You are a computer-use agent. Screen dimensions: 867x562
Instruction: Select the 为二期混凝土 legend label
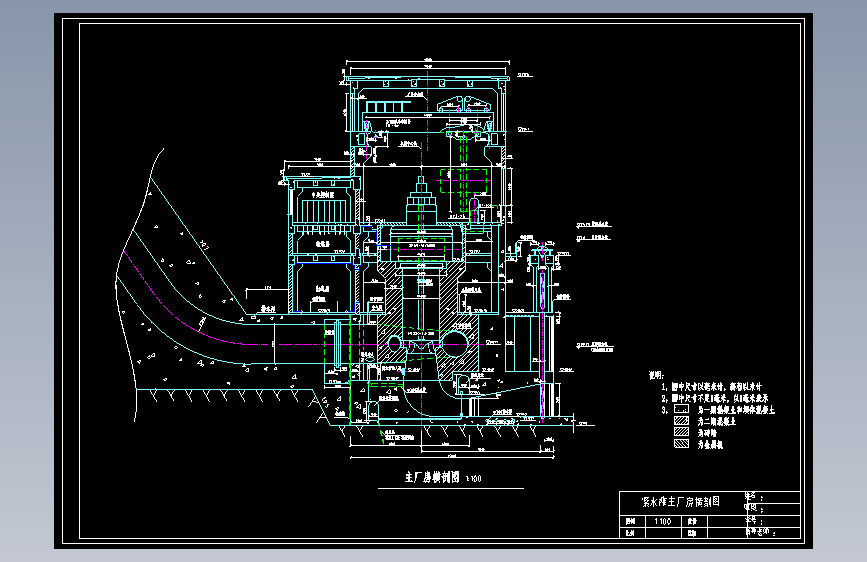[717, 422]
